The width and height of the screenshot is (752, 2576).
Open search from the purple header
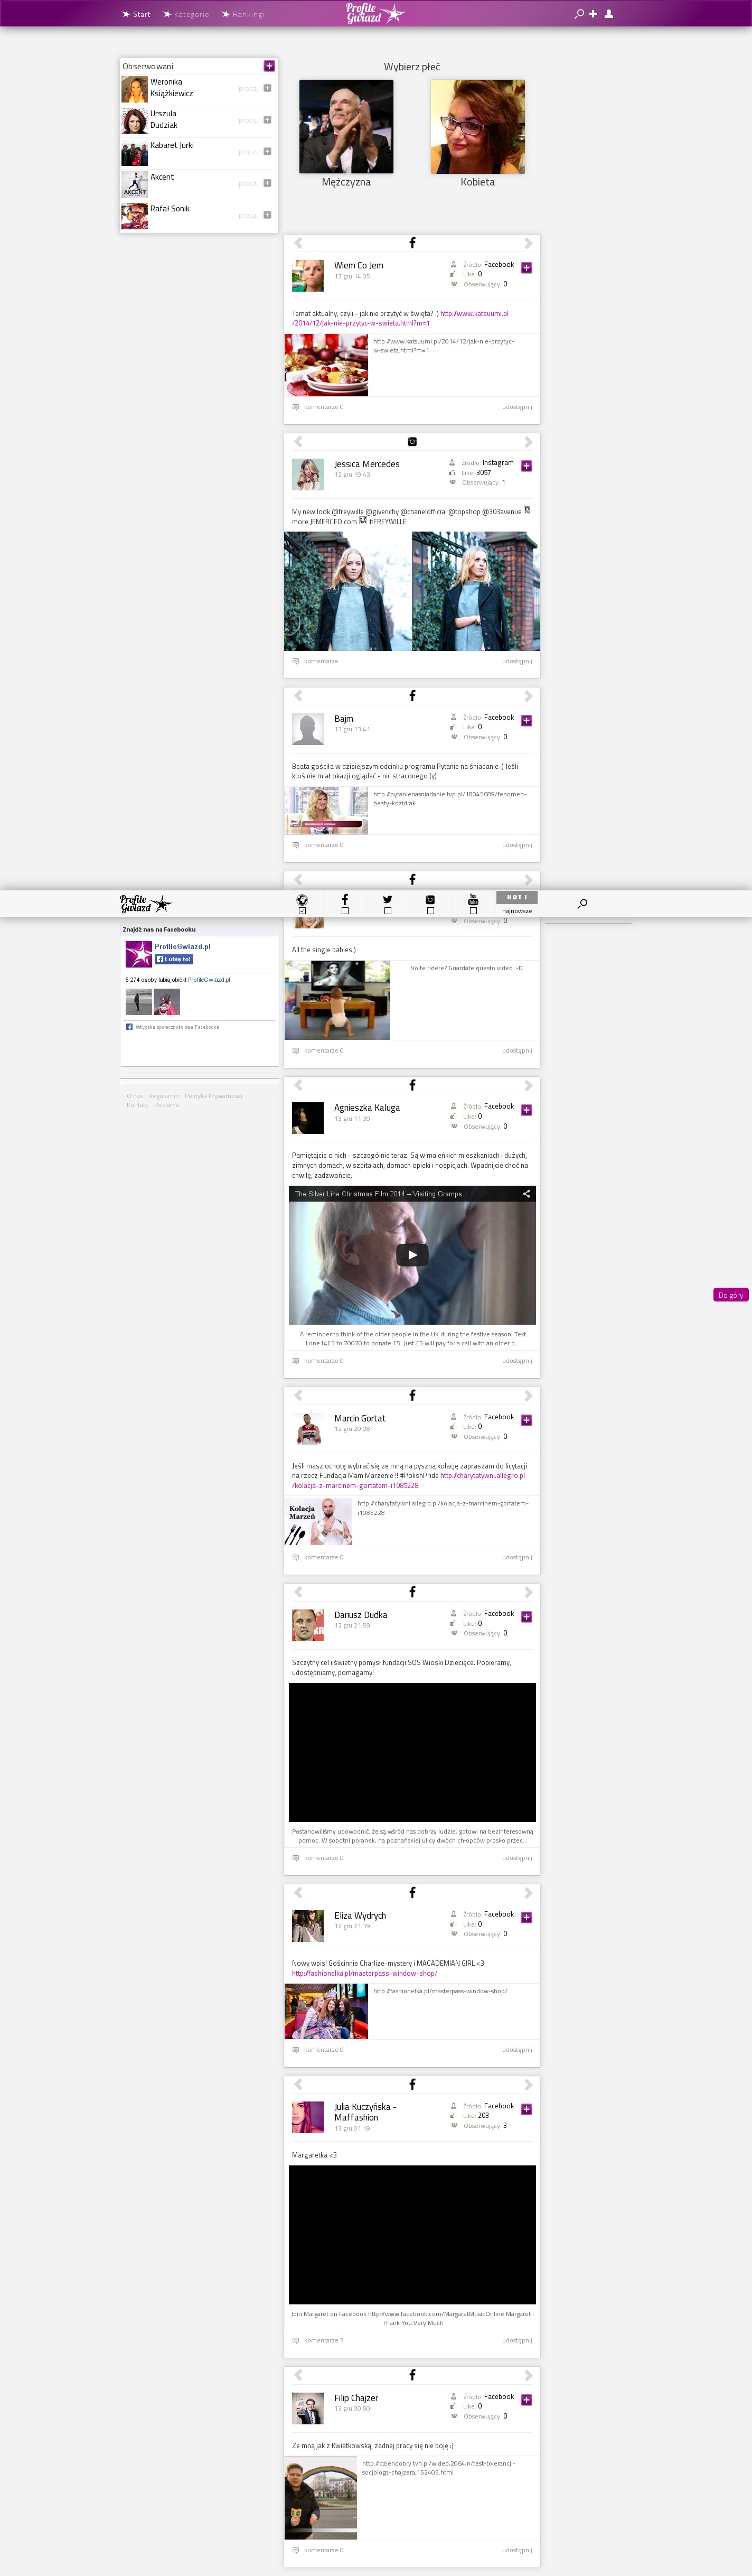point(578,14)
